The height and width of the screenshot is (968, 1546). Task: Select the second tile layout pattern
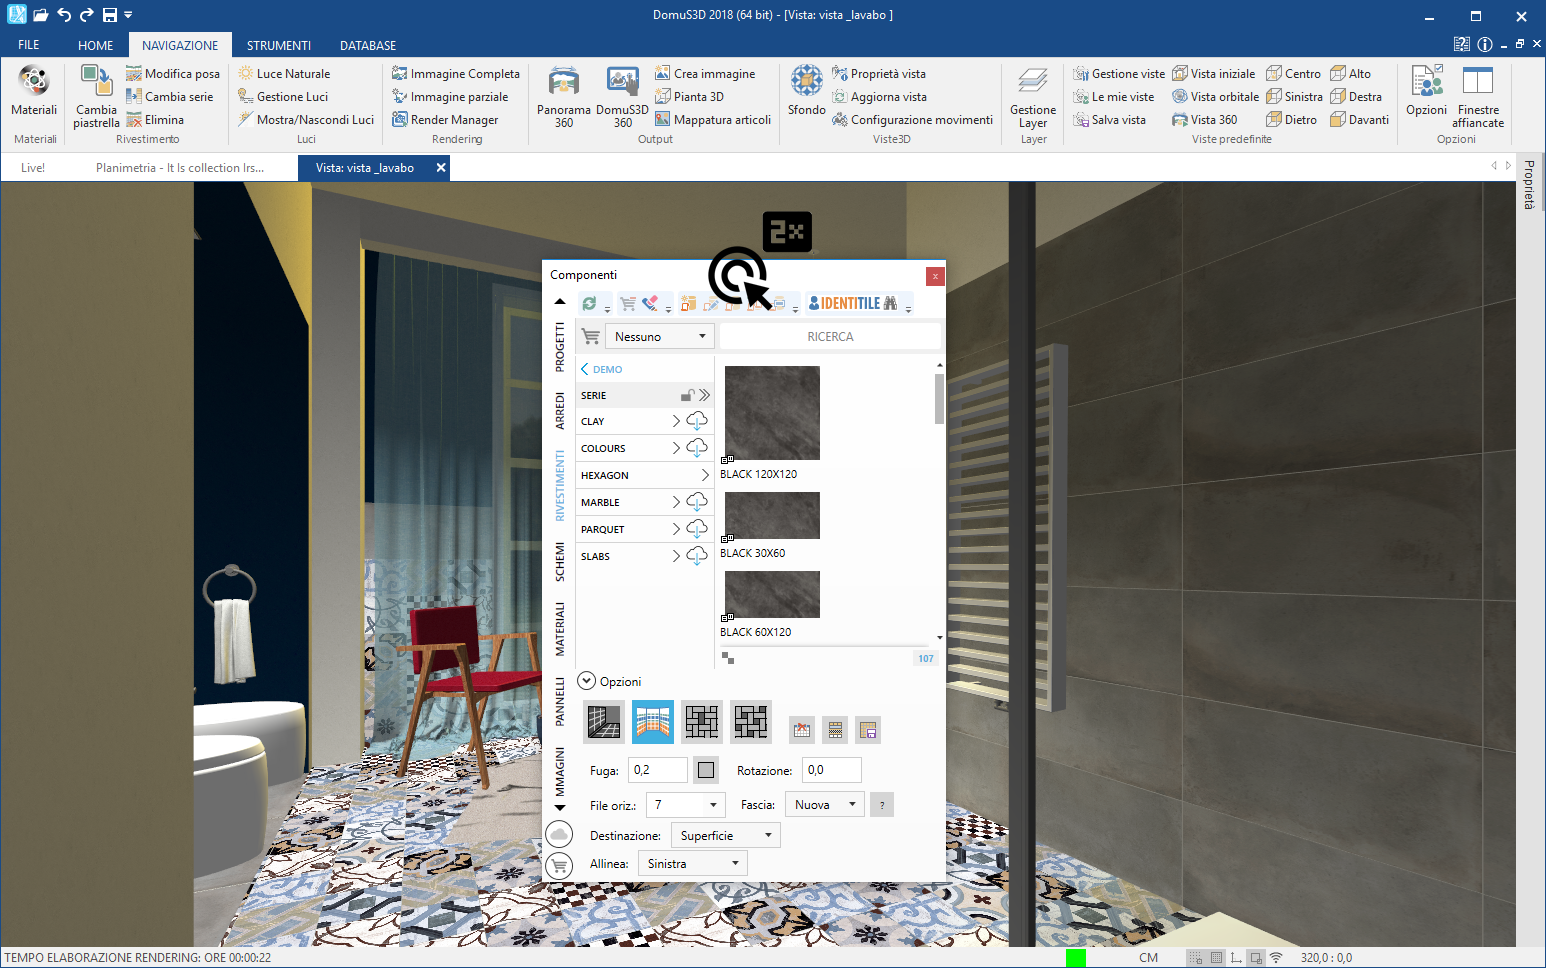pos(653,721)
